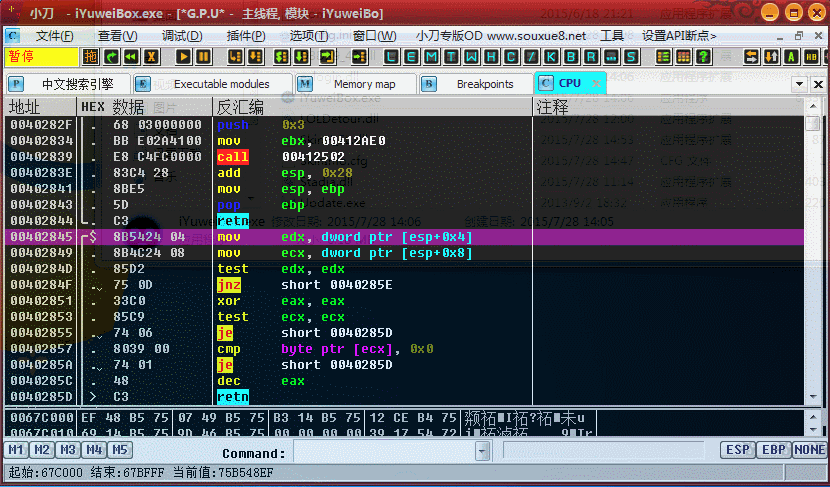The image size is (830, 487).
Task: Click the M1 memory button
Action: (16, 450)
